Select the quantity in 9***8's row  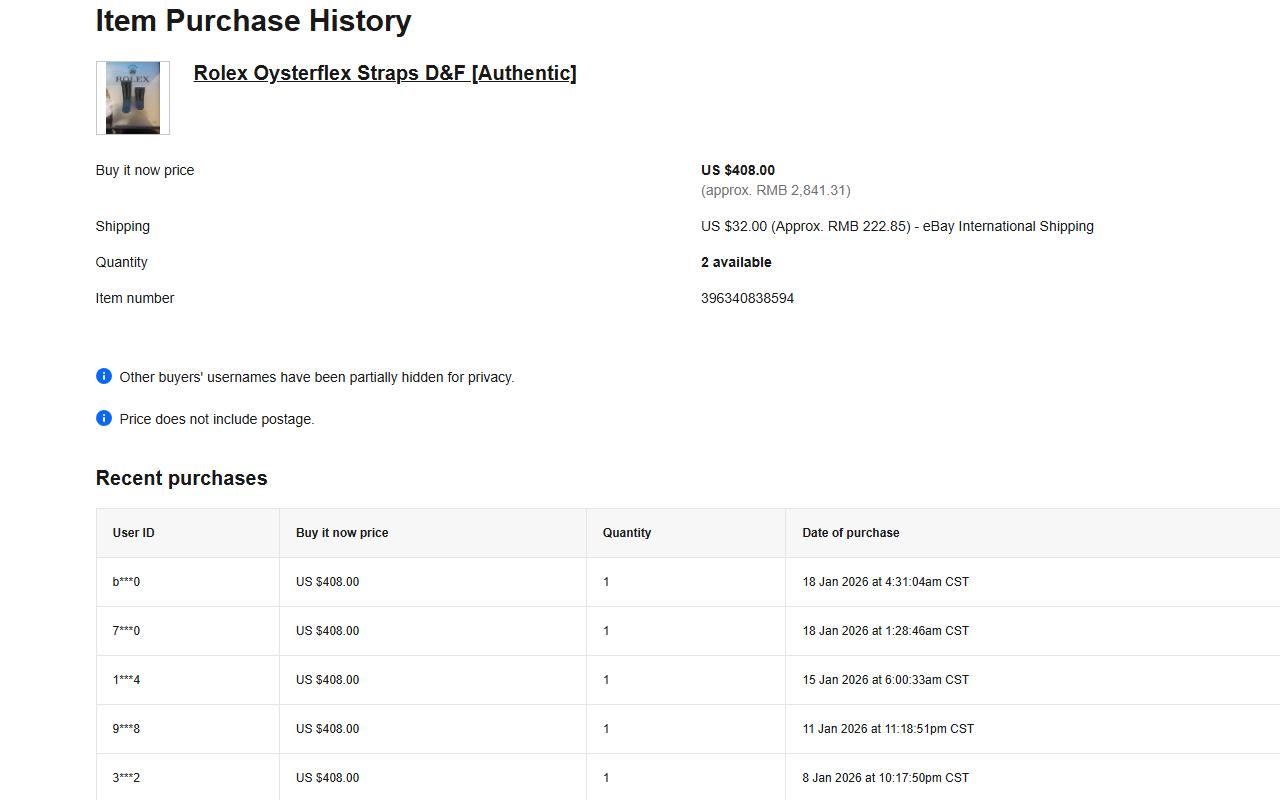tap(606, 729)
